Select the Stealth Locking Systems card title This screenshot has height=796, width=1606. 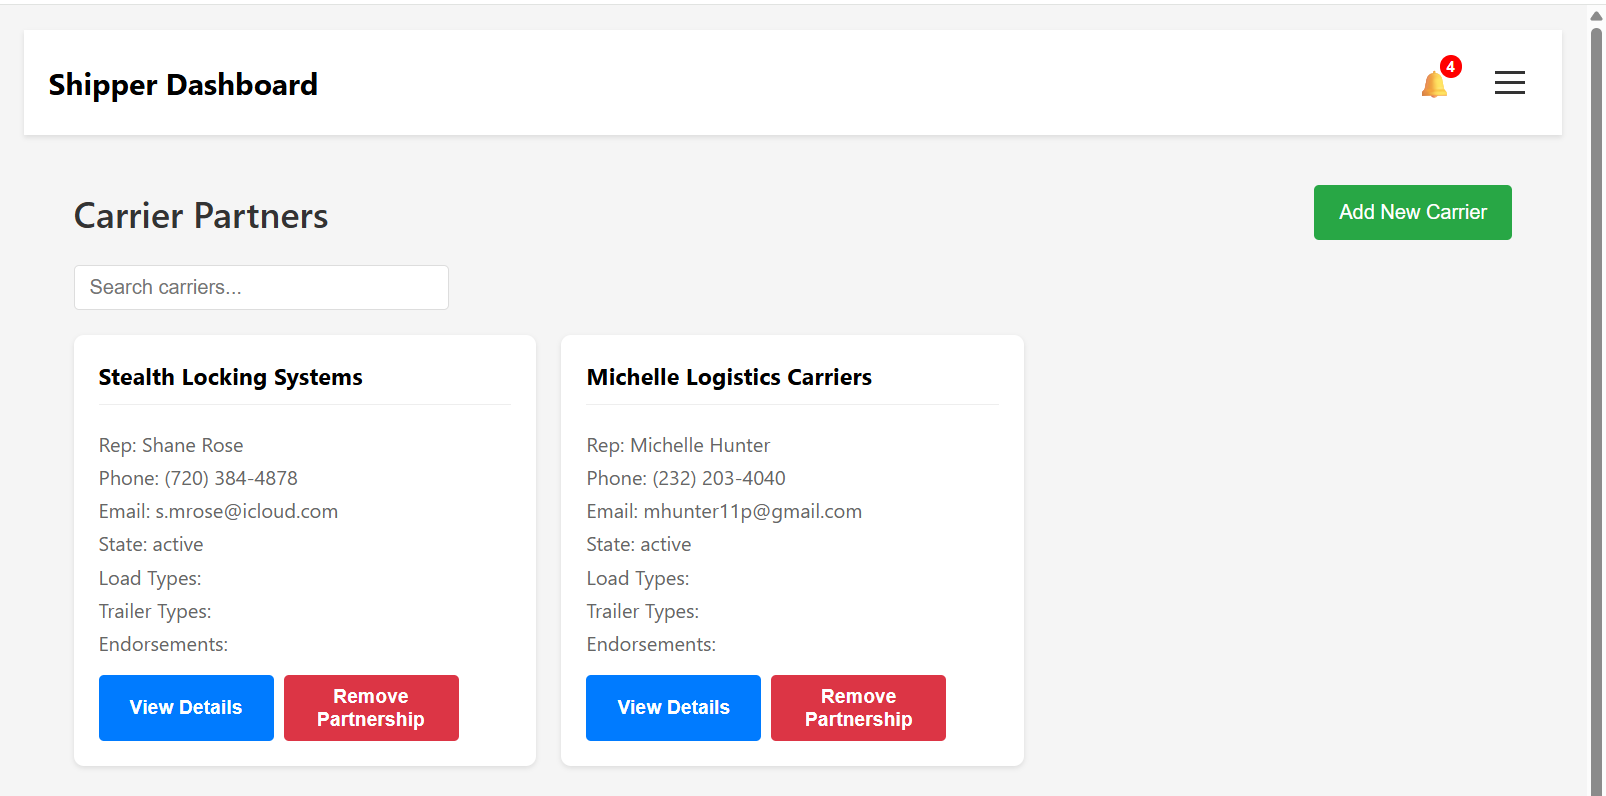click(x=230, y=377)
